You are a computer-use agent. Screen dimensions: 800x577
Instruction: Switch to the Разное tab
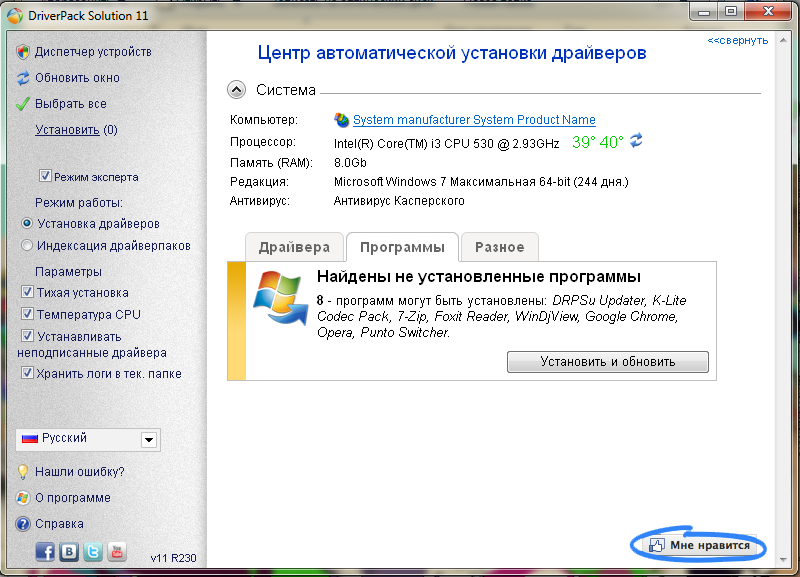pos(499,247)
